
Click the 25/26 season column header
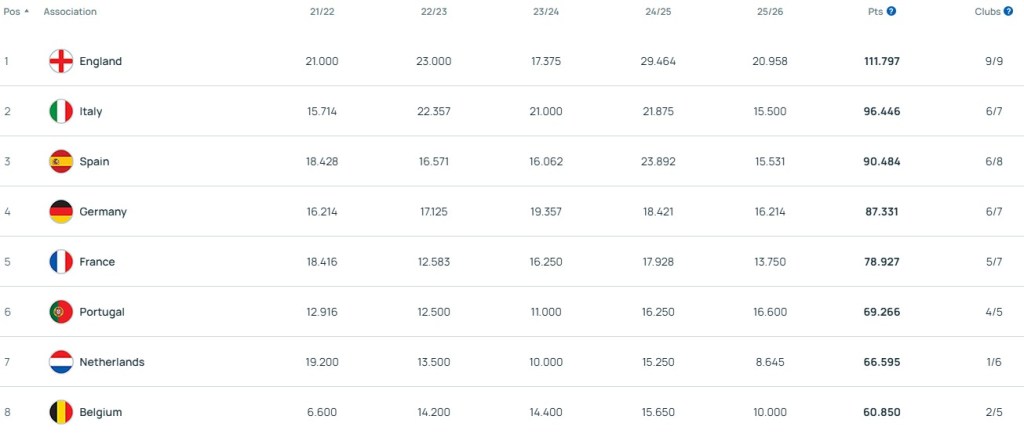coord(770,11)
